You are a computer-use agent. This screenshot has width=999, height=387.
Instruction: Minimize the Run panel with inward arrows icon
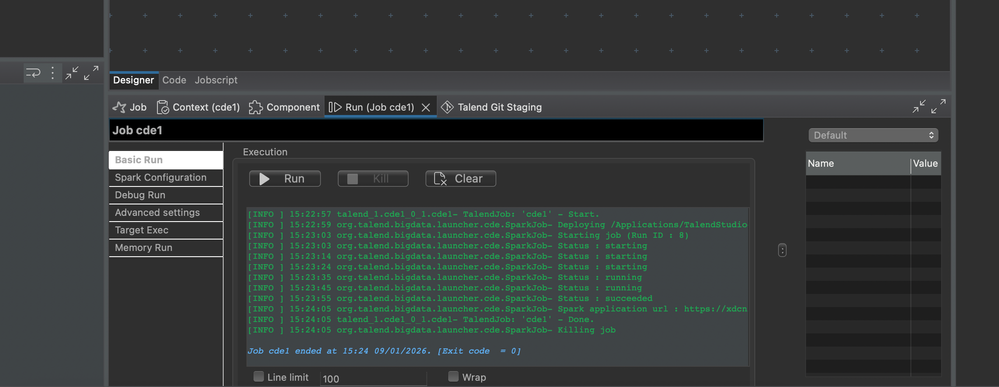click(919, 107)
